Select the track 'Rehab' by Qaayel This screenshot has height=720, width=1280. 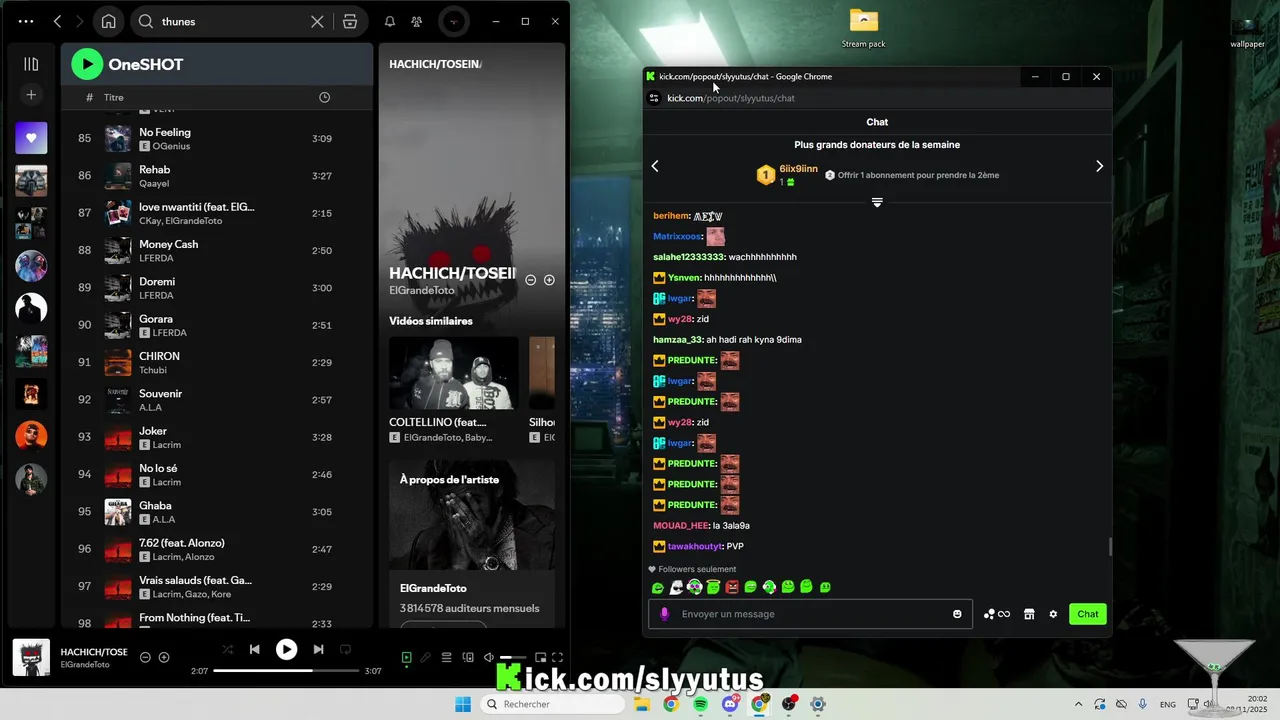(217, 176)
